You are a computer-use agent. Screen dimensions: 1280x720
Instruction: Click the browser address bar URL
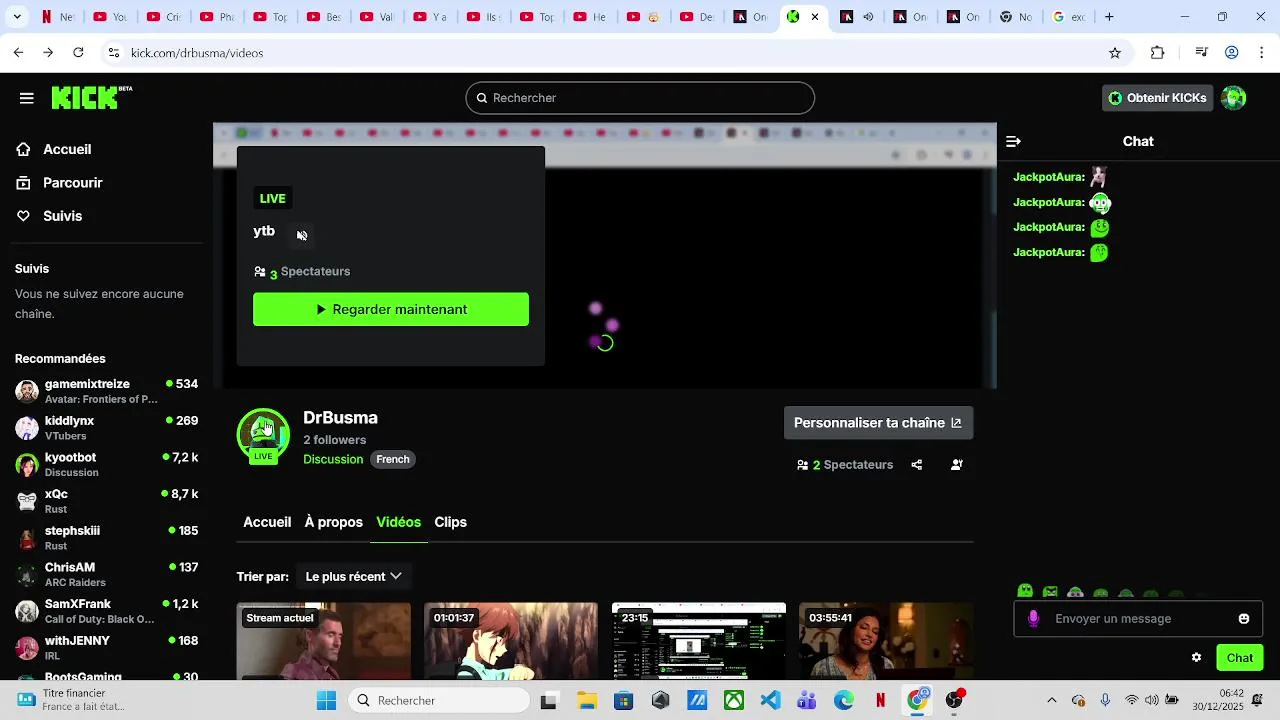[x=197, y=53]
